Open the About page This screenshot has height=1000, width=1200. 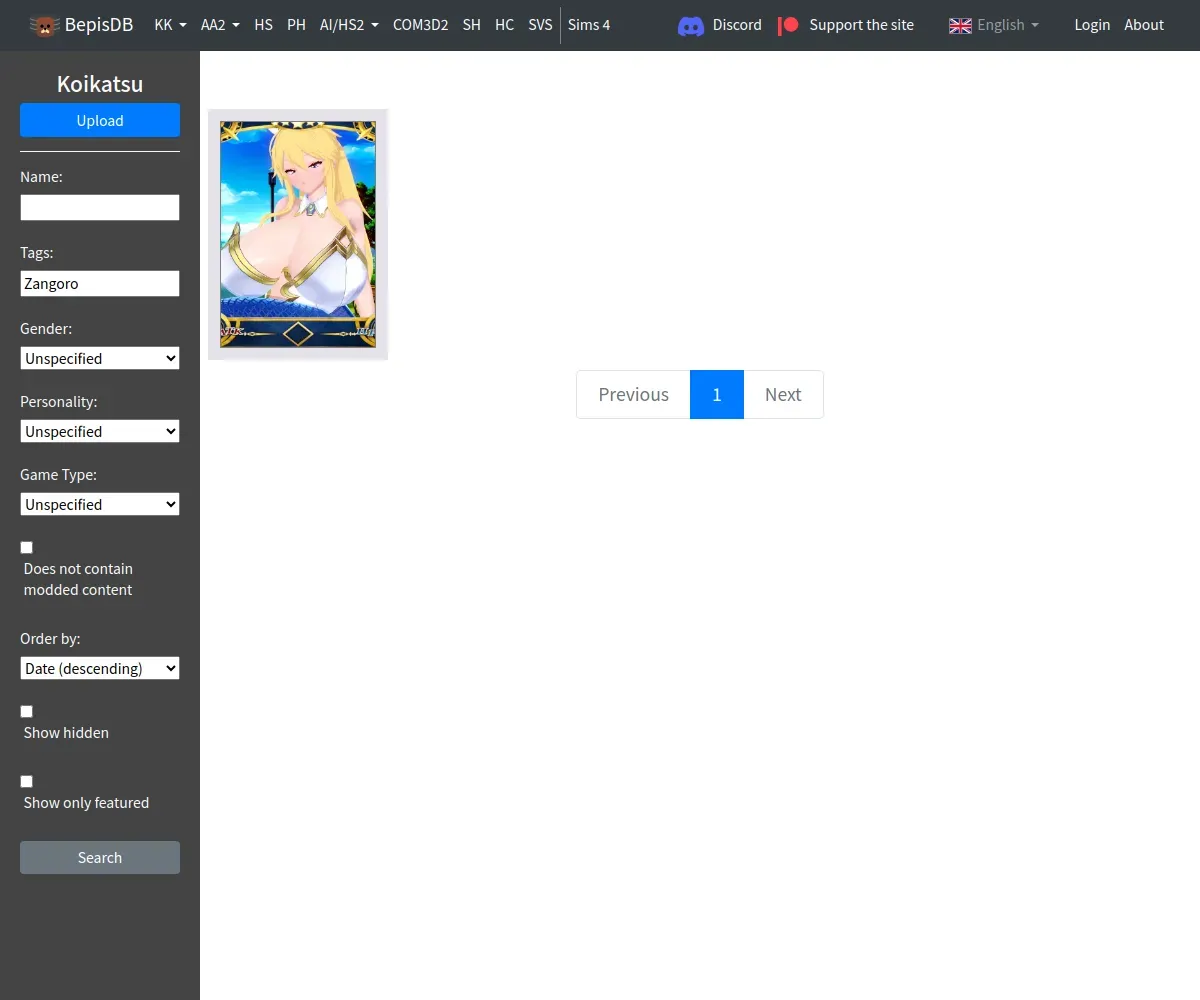pyautogui.click(x=1144, y=25)
